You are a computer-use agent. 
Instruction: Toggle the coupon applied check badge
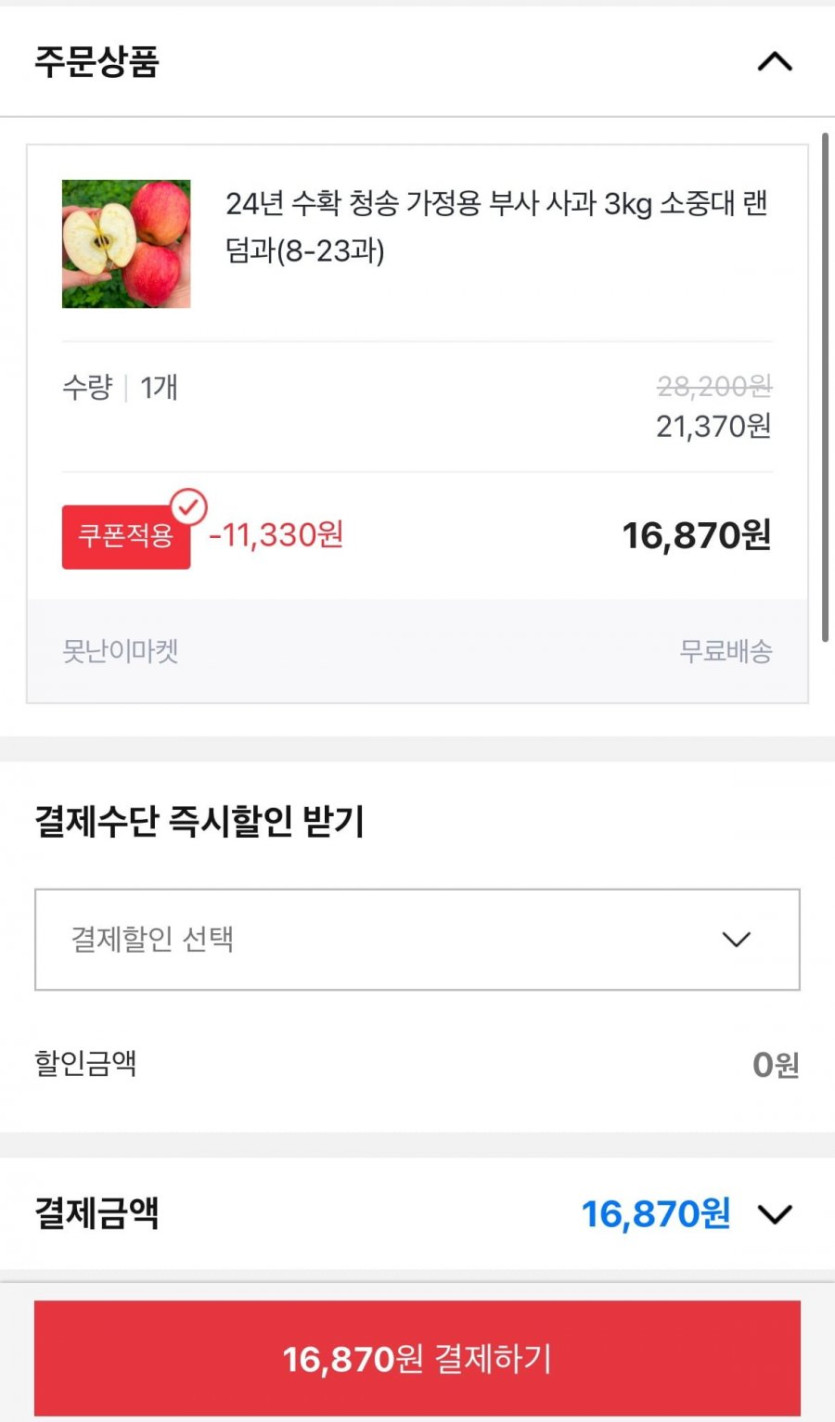coord(188,506)
